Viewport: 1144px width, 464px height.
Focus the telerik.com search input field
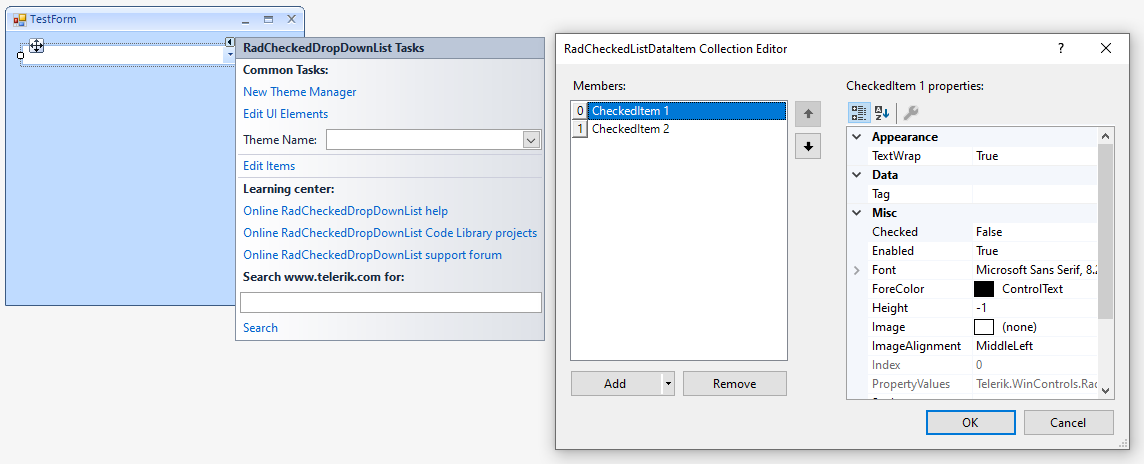(x=391, y=303)
